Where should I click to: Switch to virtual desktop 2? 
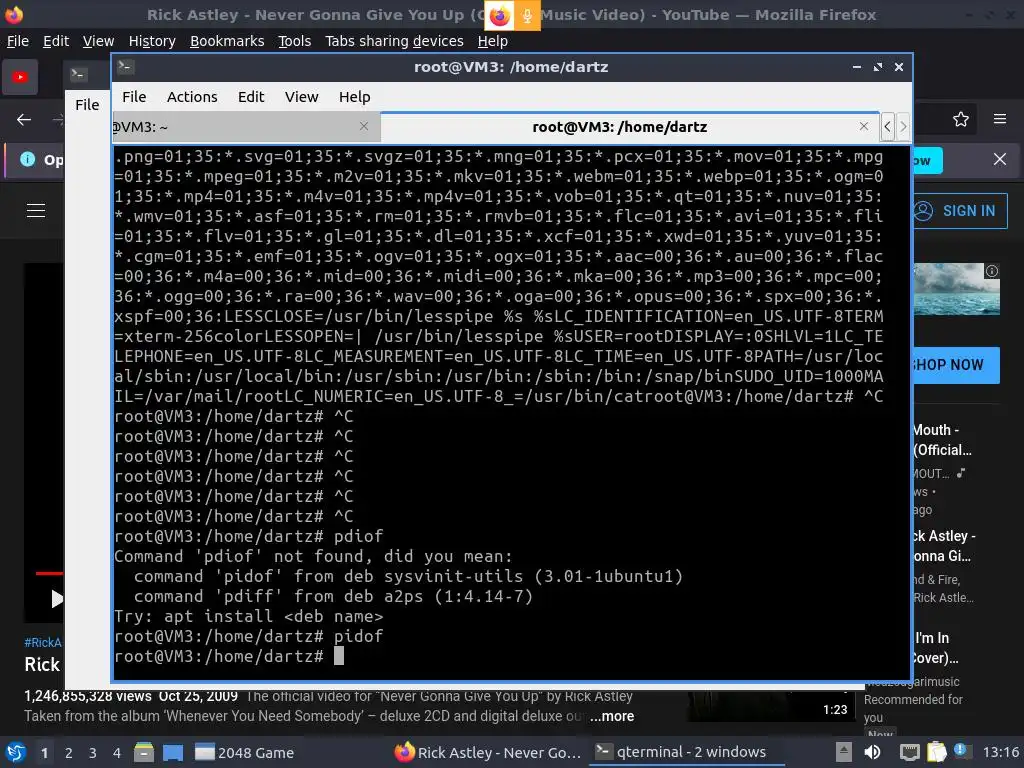[69, 753]
